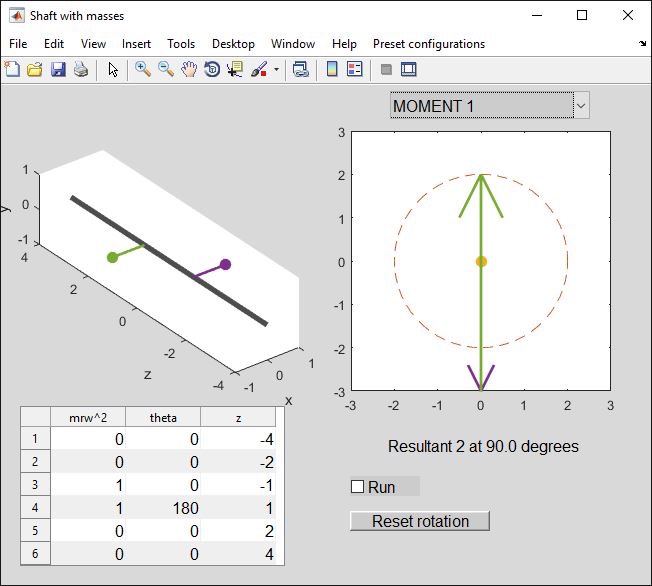Screen dimensions: 652x586
Task: Open the MOMENT 1 dropdown list
Action: [x=580, y=105]
